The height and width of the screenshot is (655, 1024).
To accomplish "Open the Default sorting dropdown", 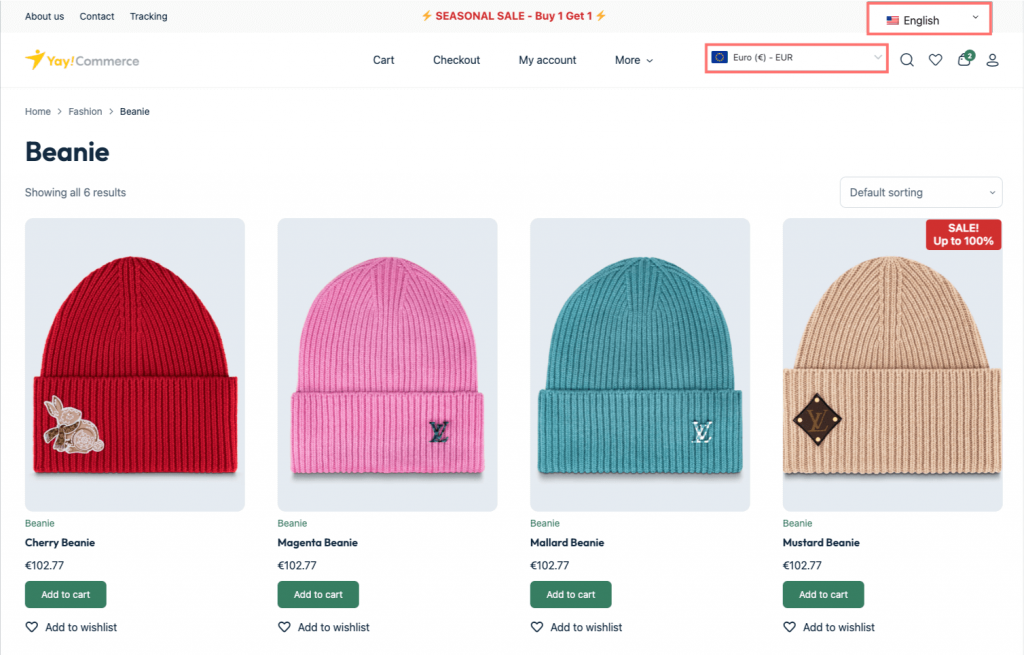I will [x=921, y=192].
